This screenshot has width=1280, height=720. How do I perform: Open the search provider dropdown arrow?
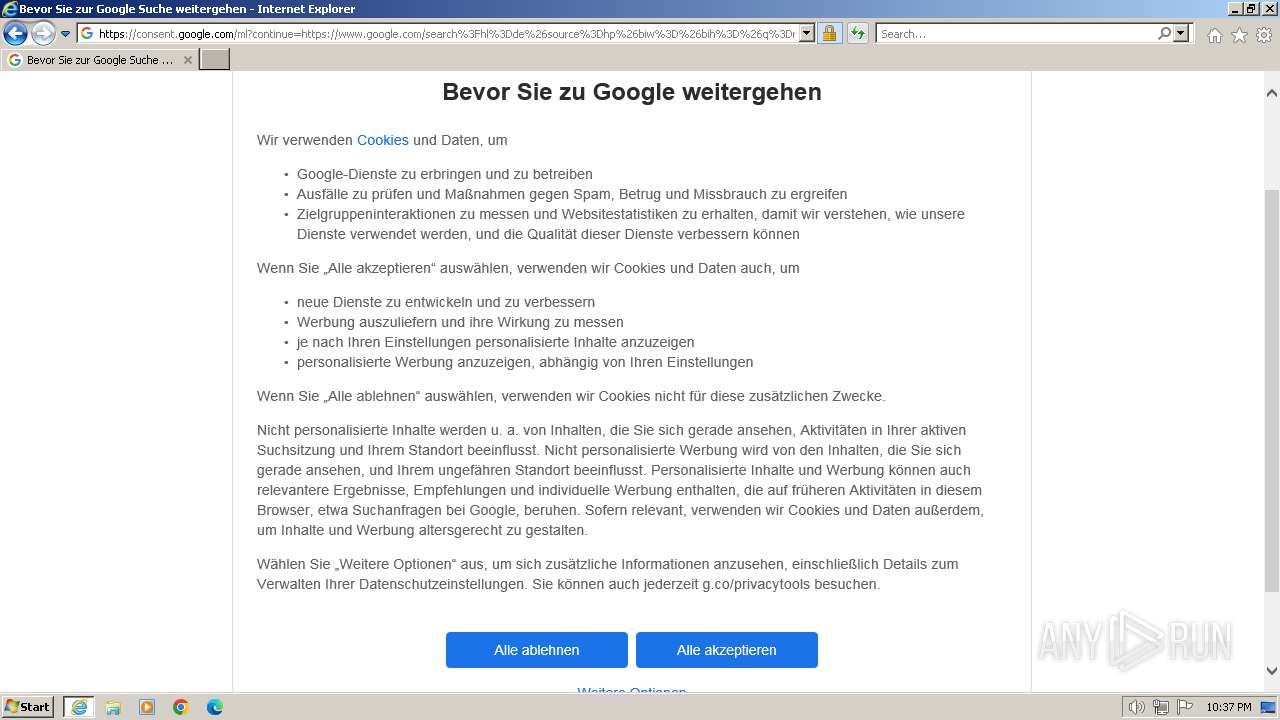[x=1181, y=33]
